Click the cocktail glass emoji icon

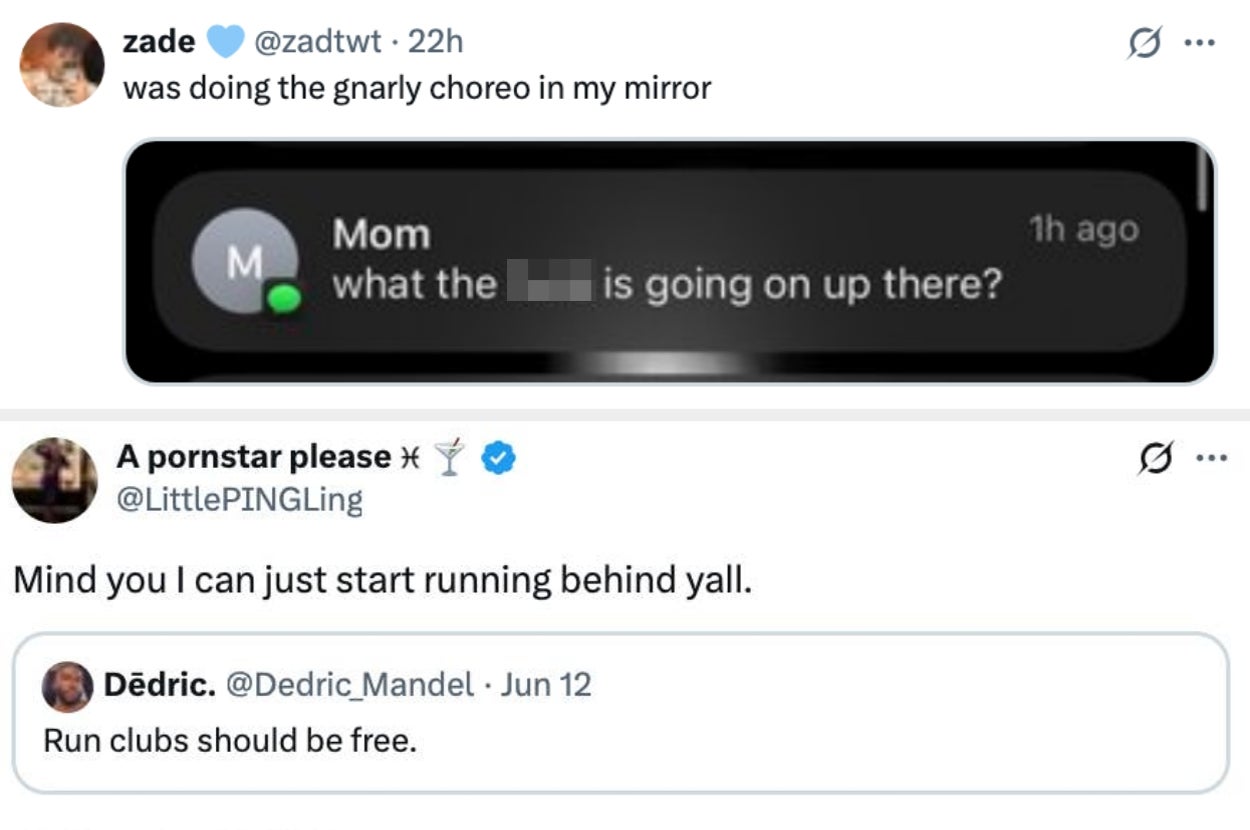tap(452, 457)
